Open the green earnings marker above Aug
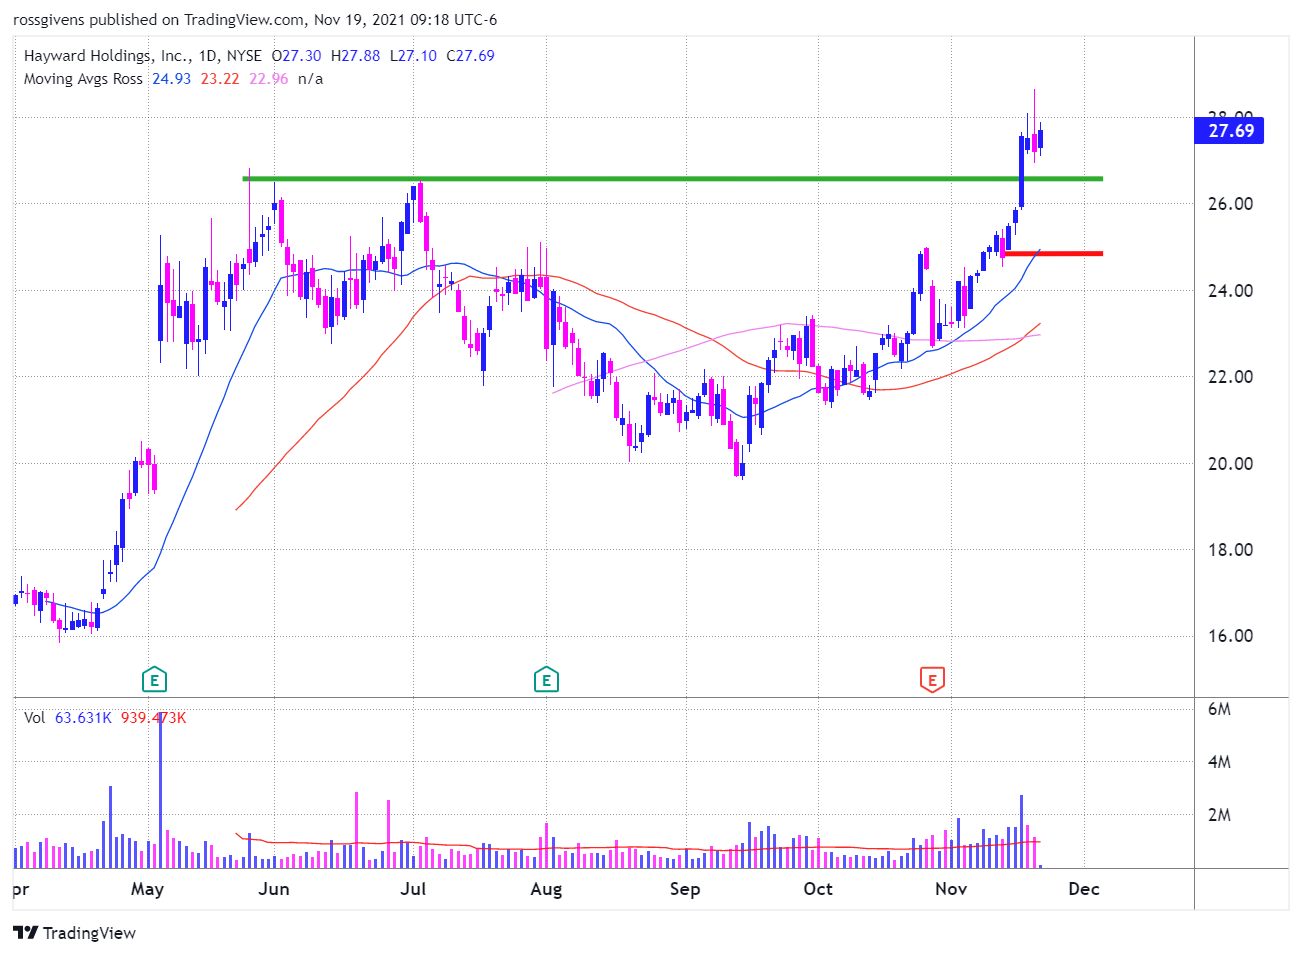Image resolution: width=1302 pixels, height=956 pixels. click(x=546, y=680)
